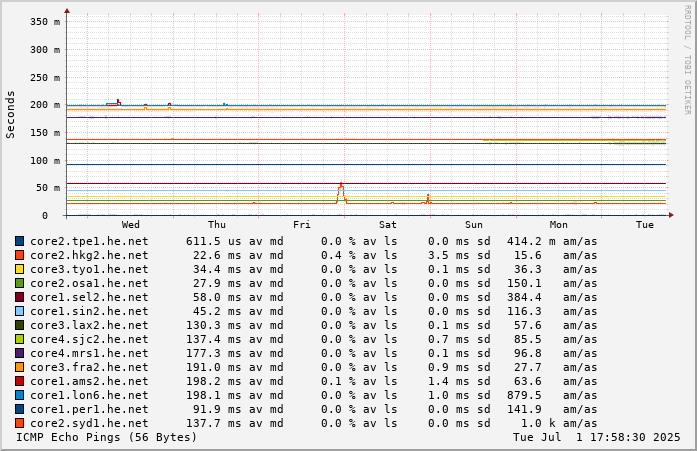Viewport: 697px width, 451px height.
Task: Click the 198.2 ms median value
Action: pyautogui.click(x=213, y=381)
